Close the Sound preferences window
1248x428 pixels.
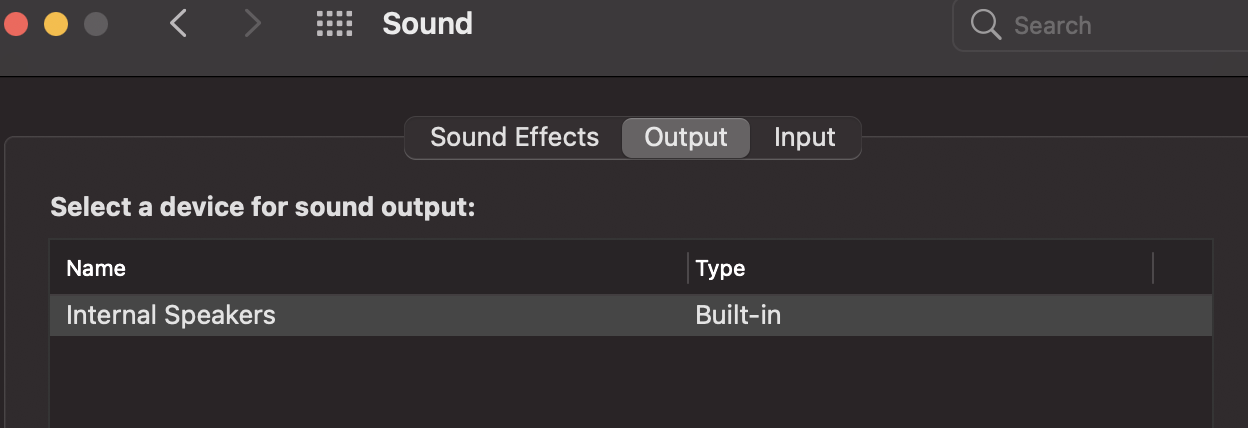(15, 24)
